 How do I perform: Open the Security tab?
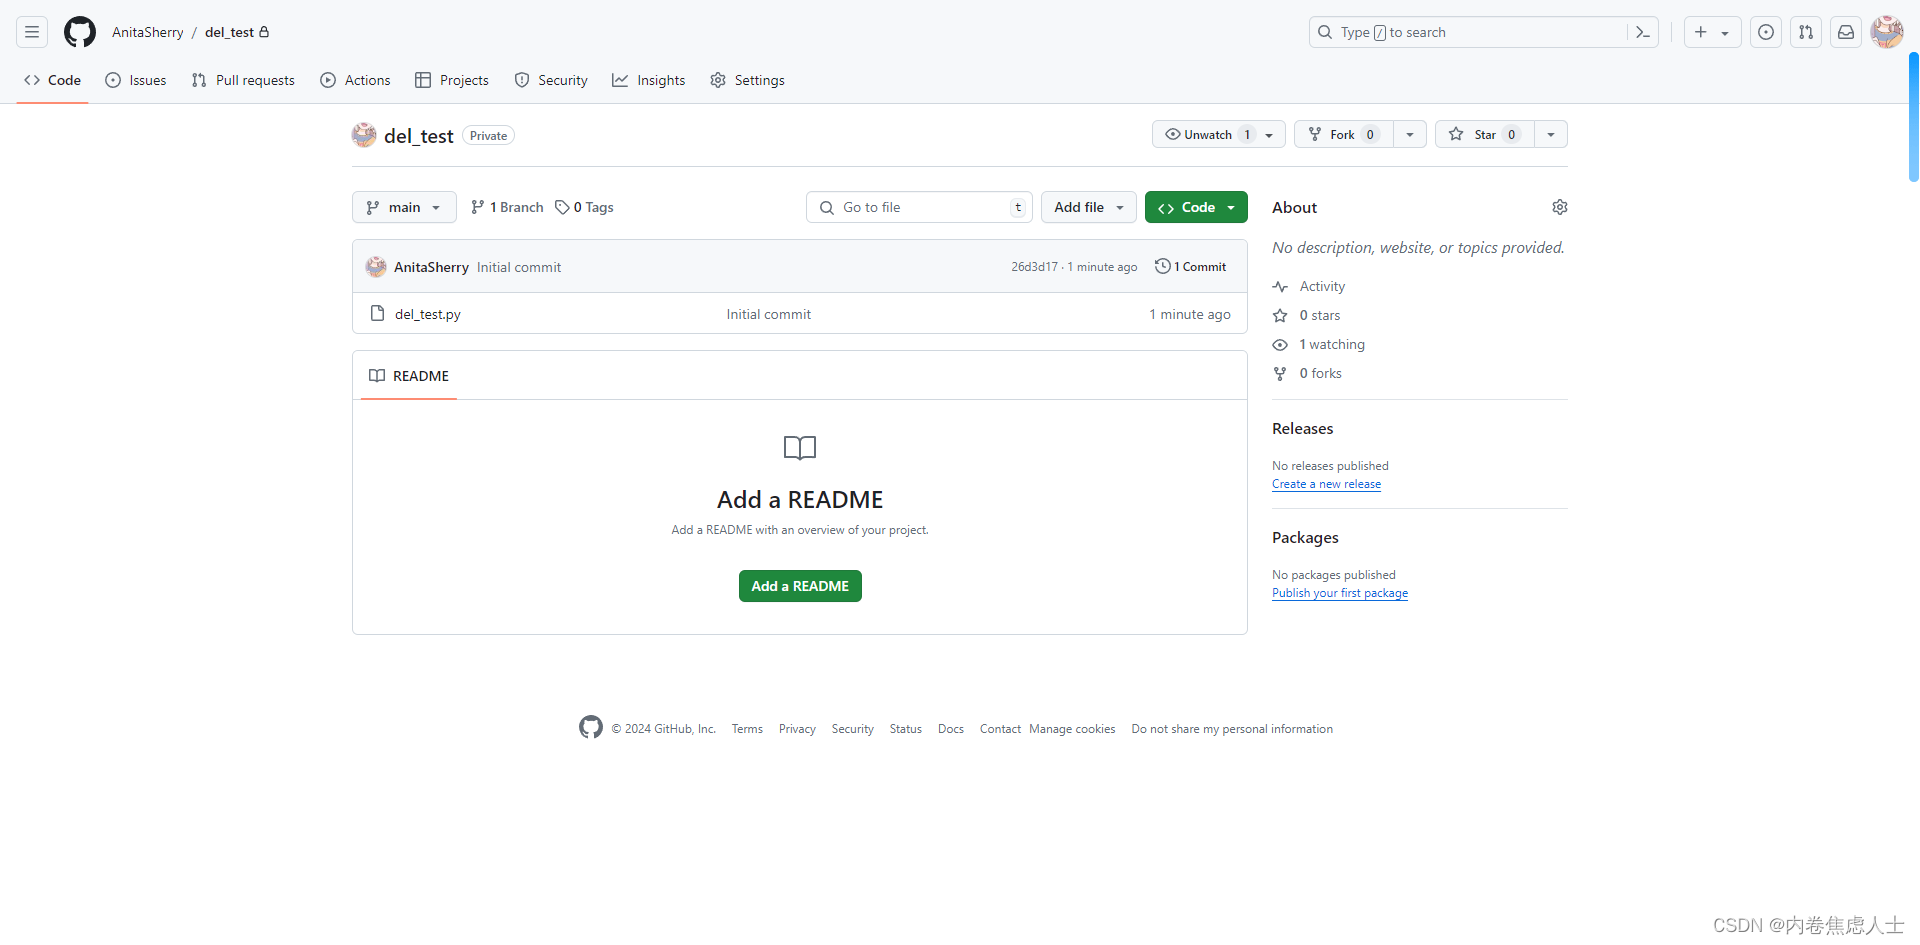(x=551, y=80)
